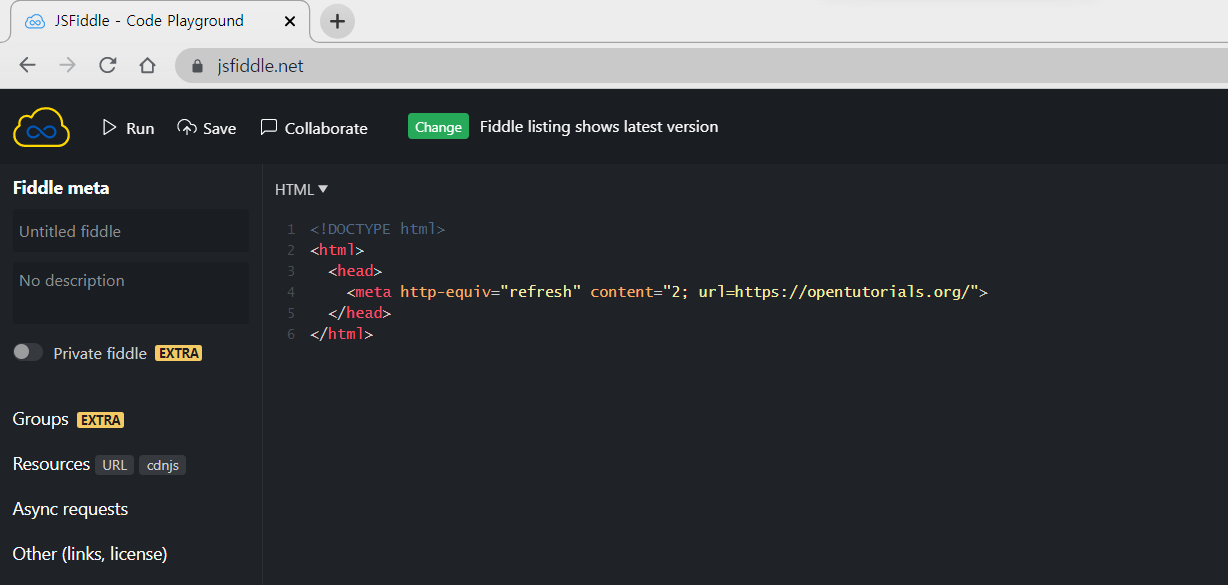Click the Save cloud upload icon

point(187,127)
